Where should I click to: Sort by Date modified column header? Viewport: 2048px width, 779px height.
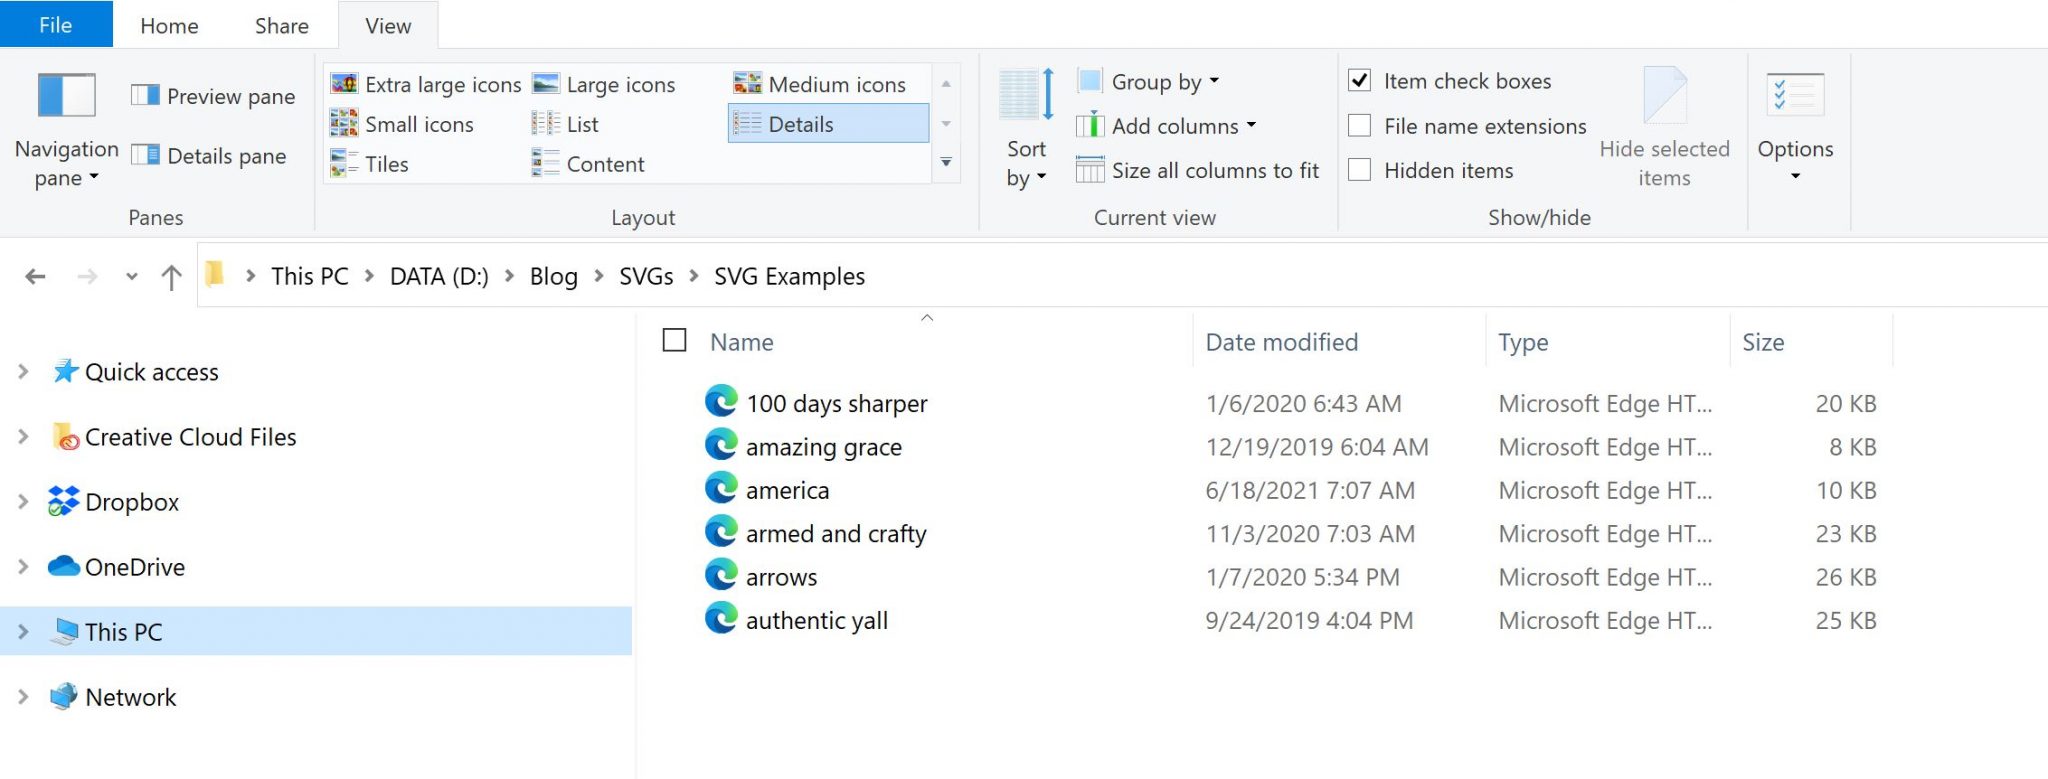point(1282,342)
